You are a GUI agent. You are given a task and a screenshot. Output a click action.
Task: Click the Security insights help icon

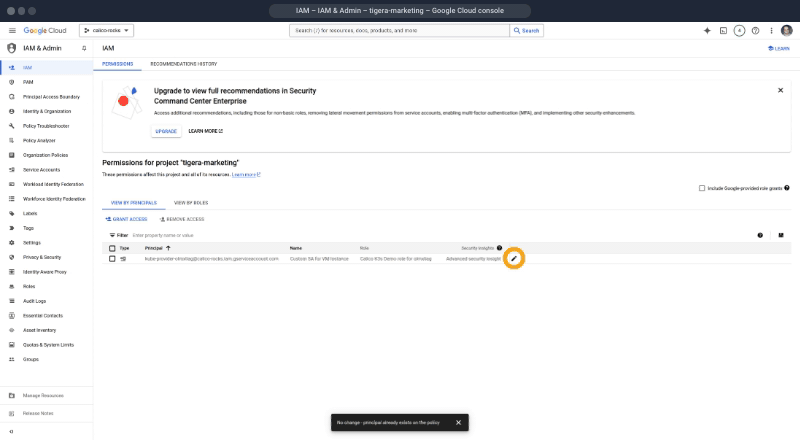pos(499,248)
